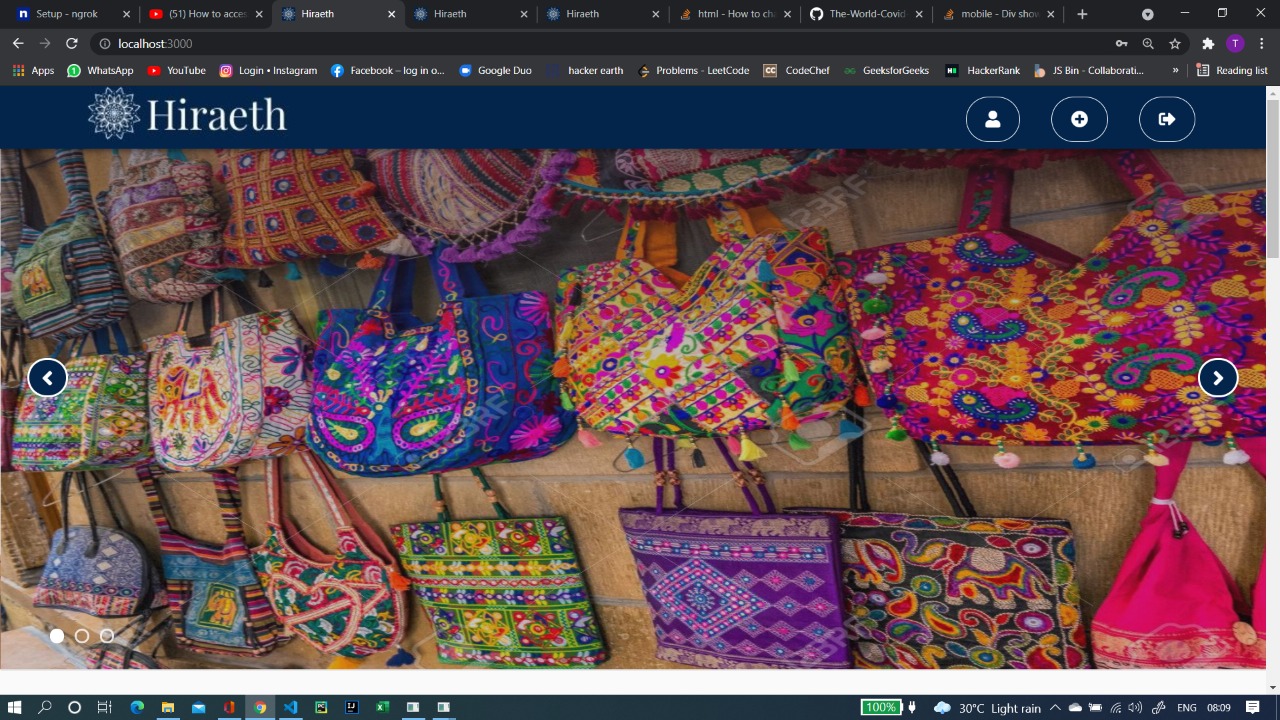Open the tab search dropdown
Screen dimensions: 1280x720
click(1147, 14)
